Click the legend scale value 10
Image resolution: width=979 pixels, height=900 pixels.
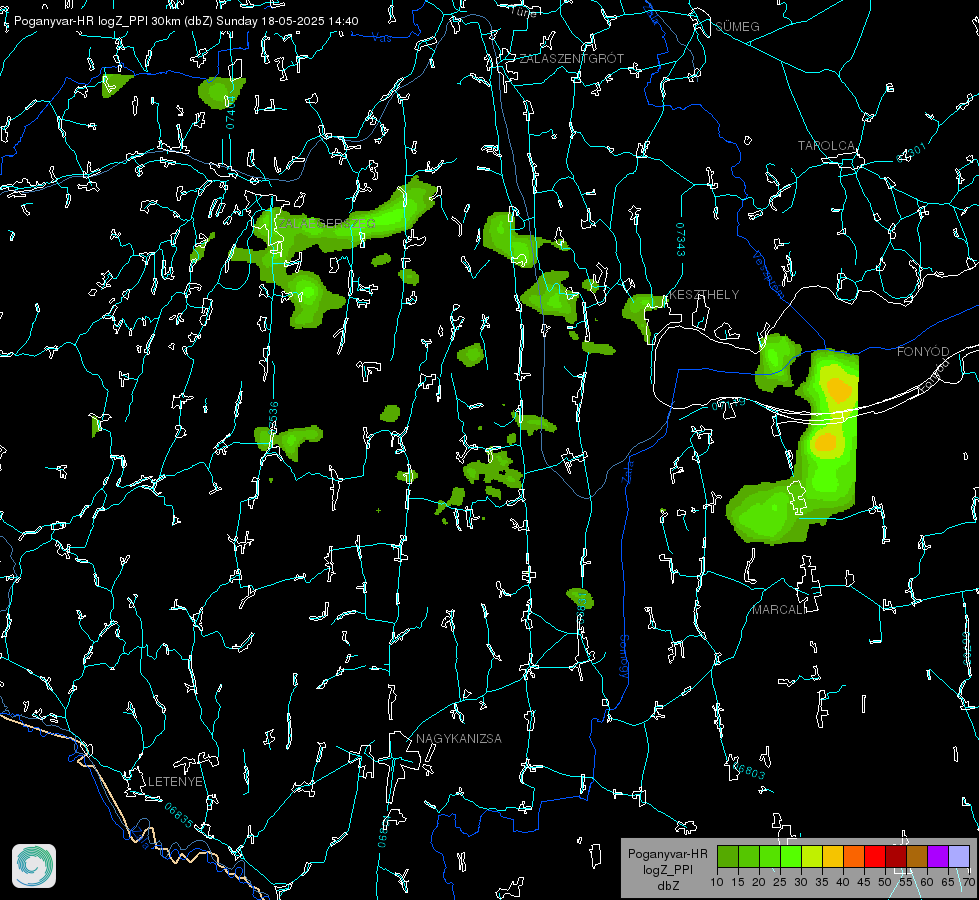click(x=717, y=883)
